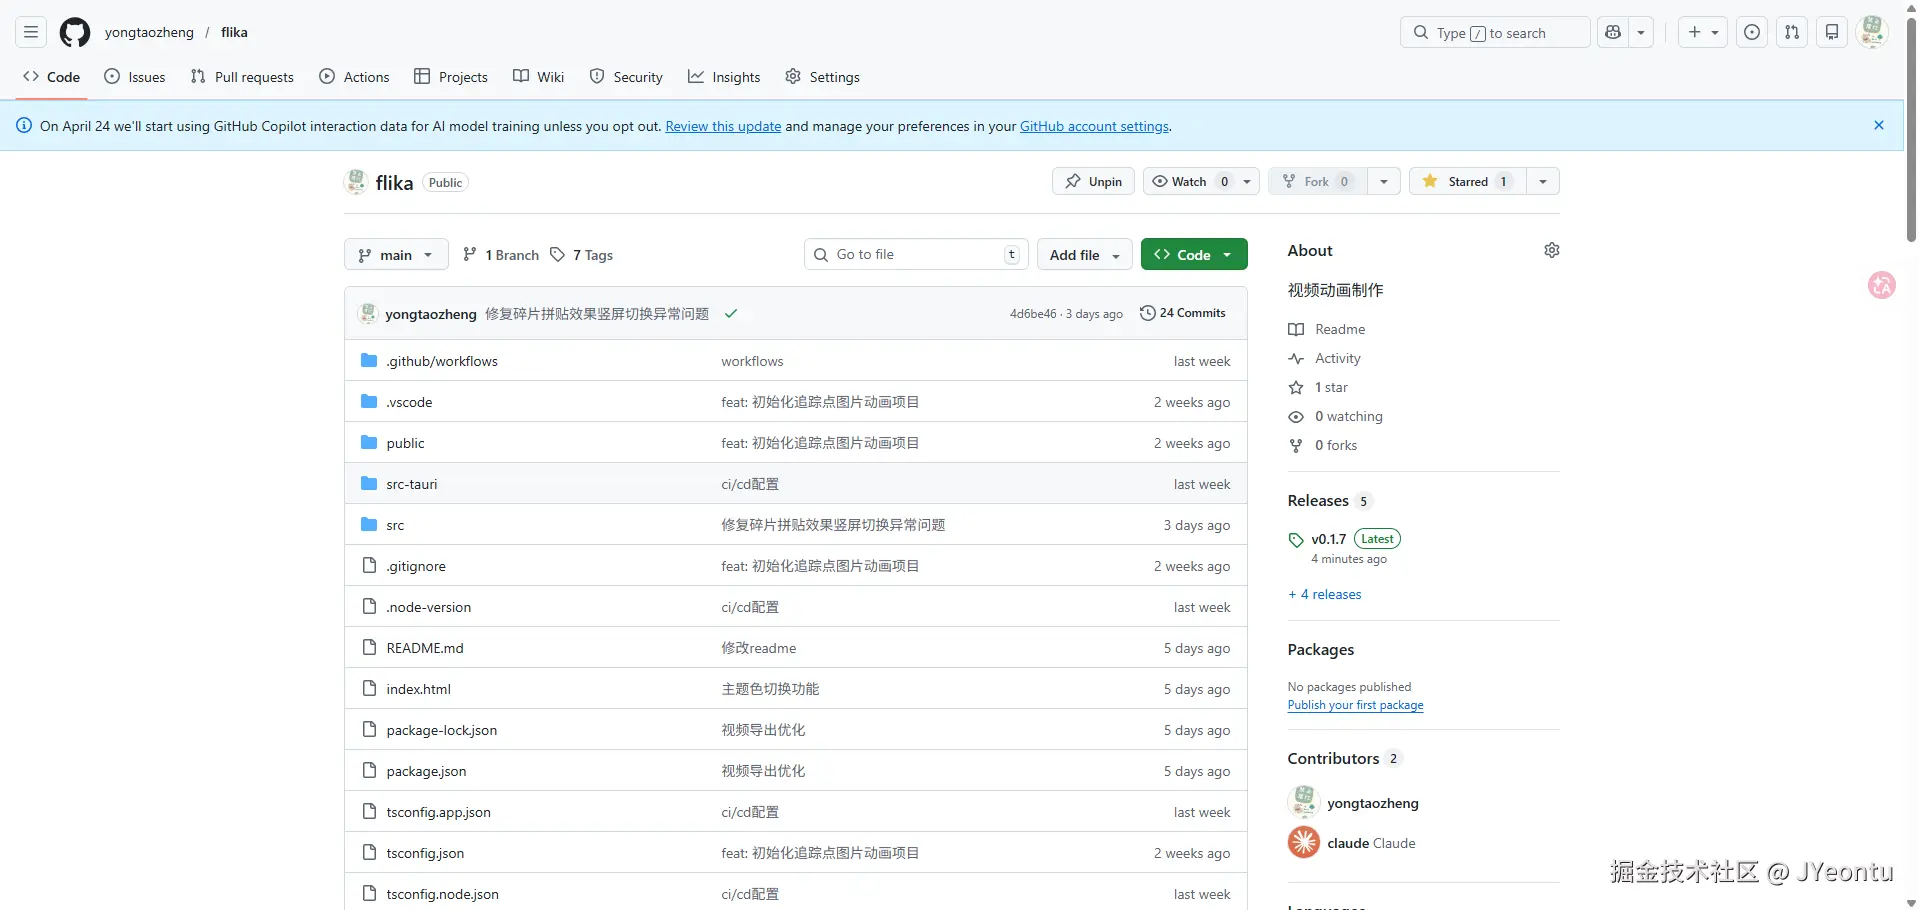1919x910 pixels.
Task: Open the .vscode folder
Action: [x=409, y=402]
